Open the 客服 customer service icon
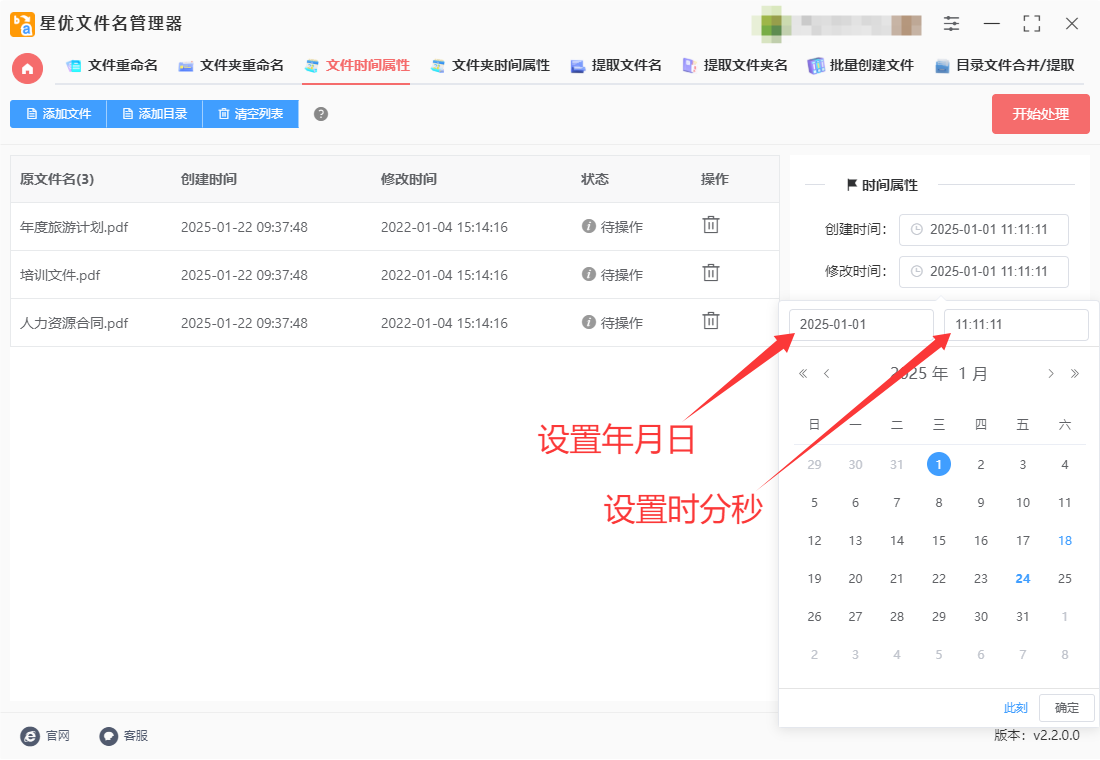1100x760 pixels. coord(109,735)
